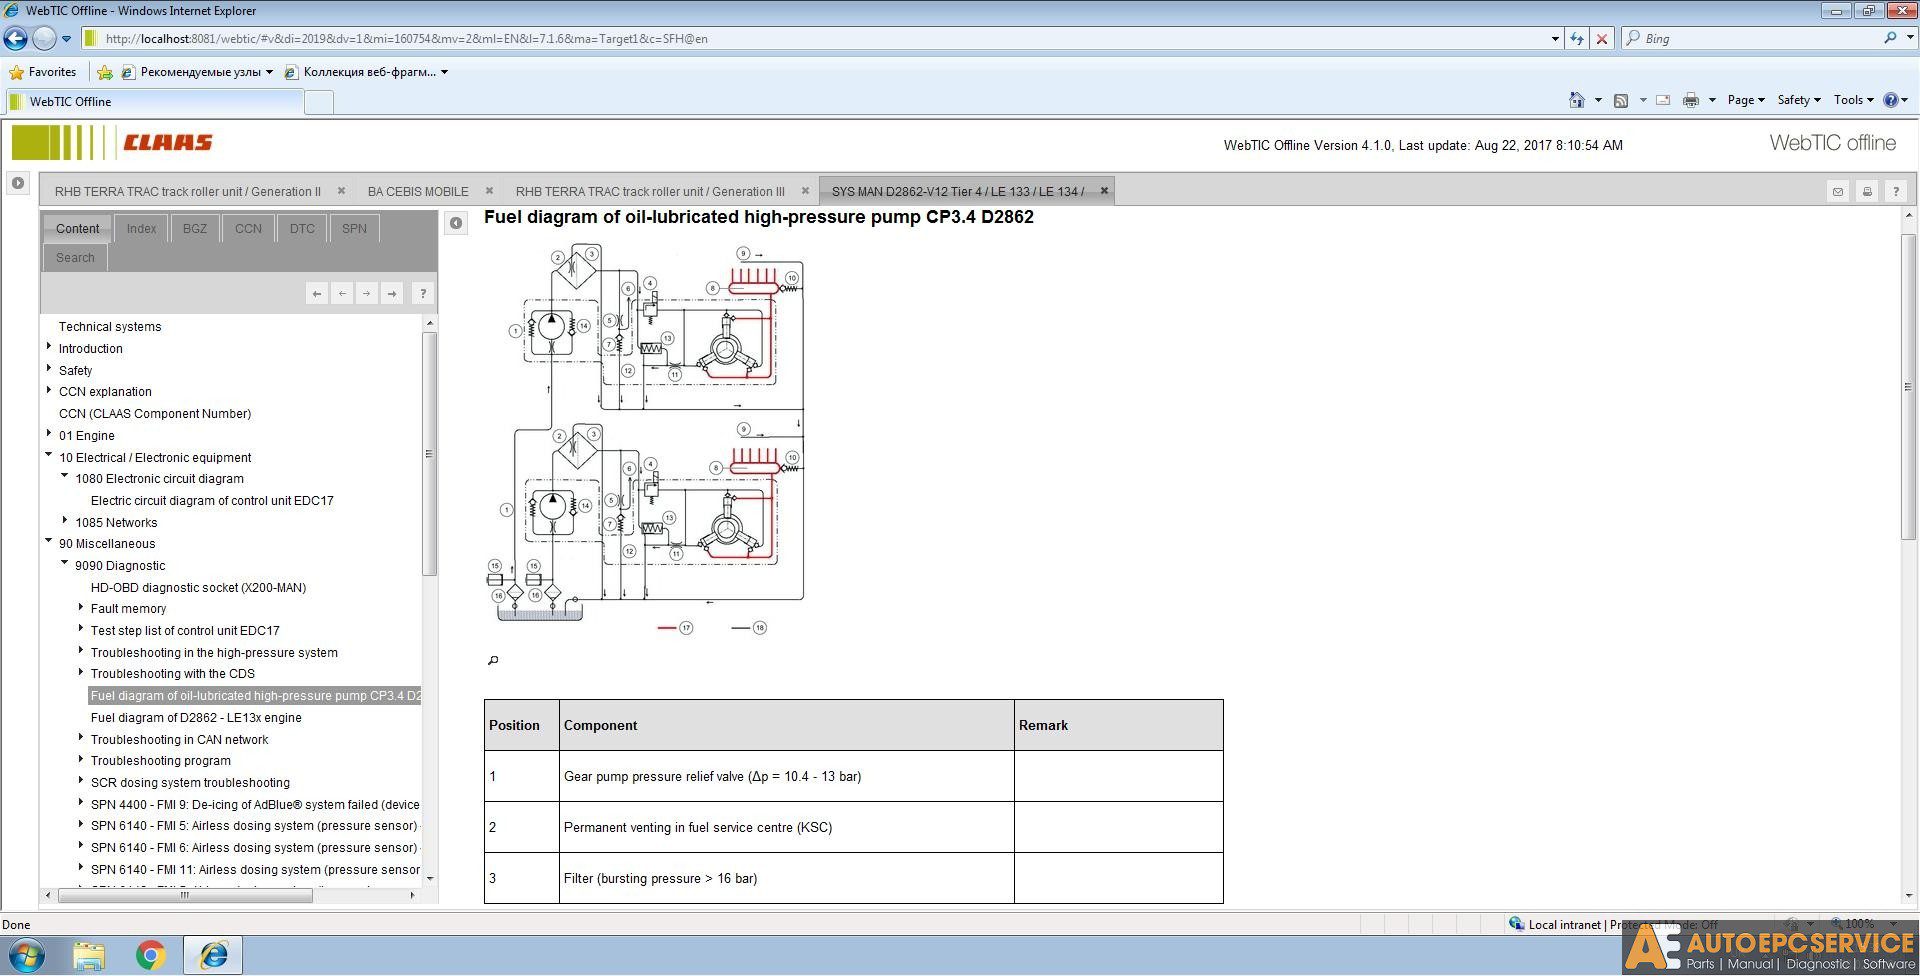The image size is (1920, 976).
Task: Click the browser Print icon
Action: pos(1691,100)
